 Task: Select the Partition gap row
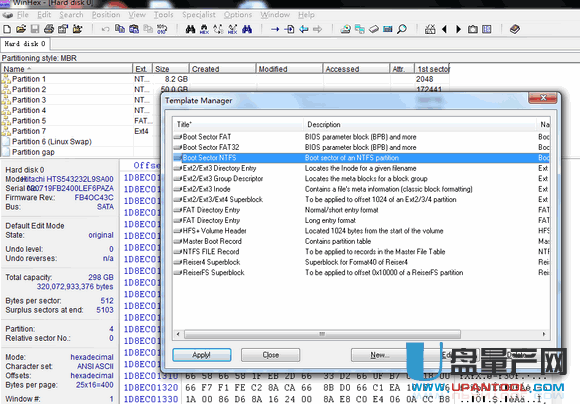coord(81,152)
